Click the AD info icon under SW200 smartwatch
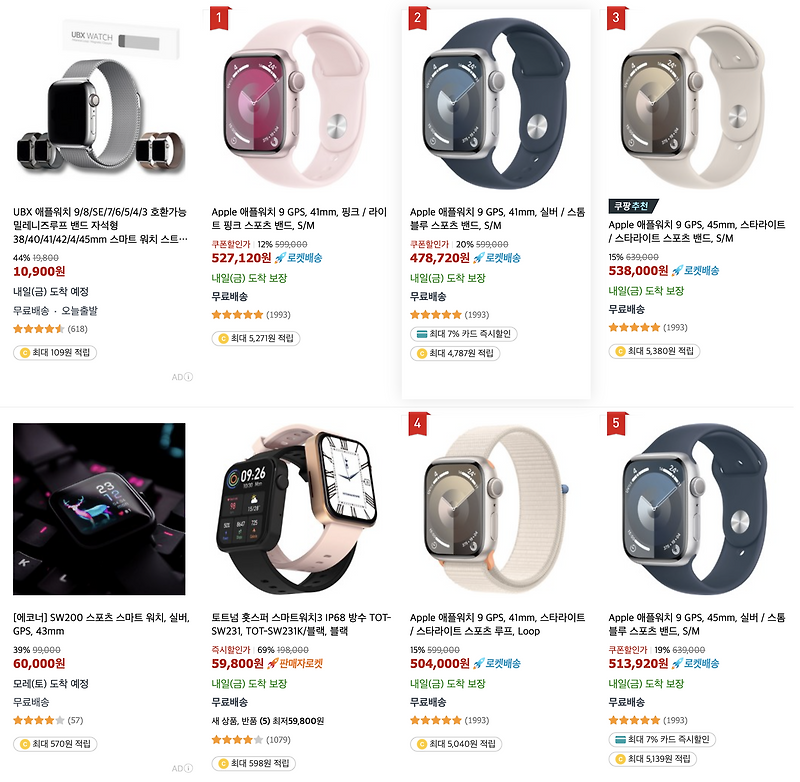 tap(188, 769)
